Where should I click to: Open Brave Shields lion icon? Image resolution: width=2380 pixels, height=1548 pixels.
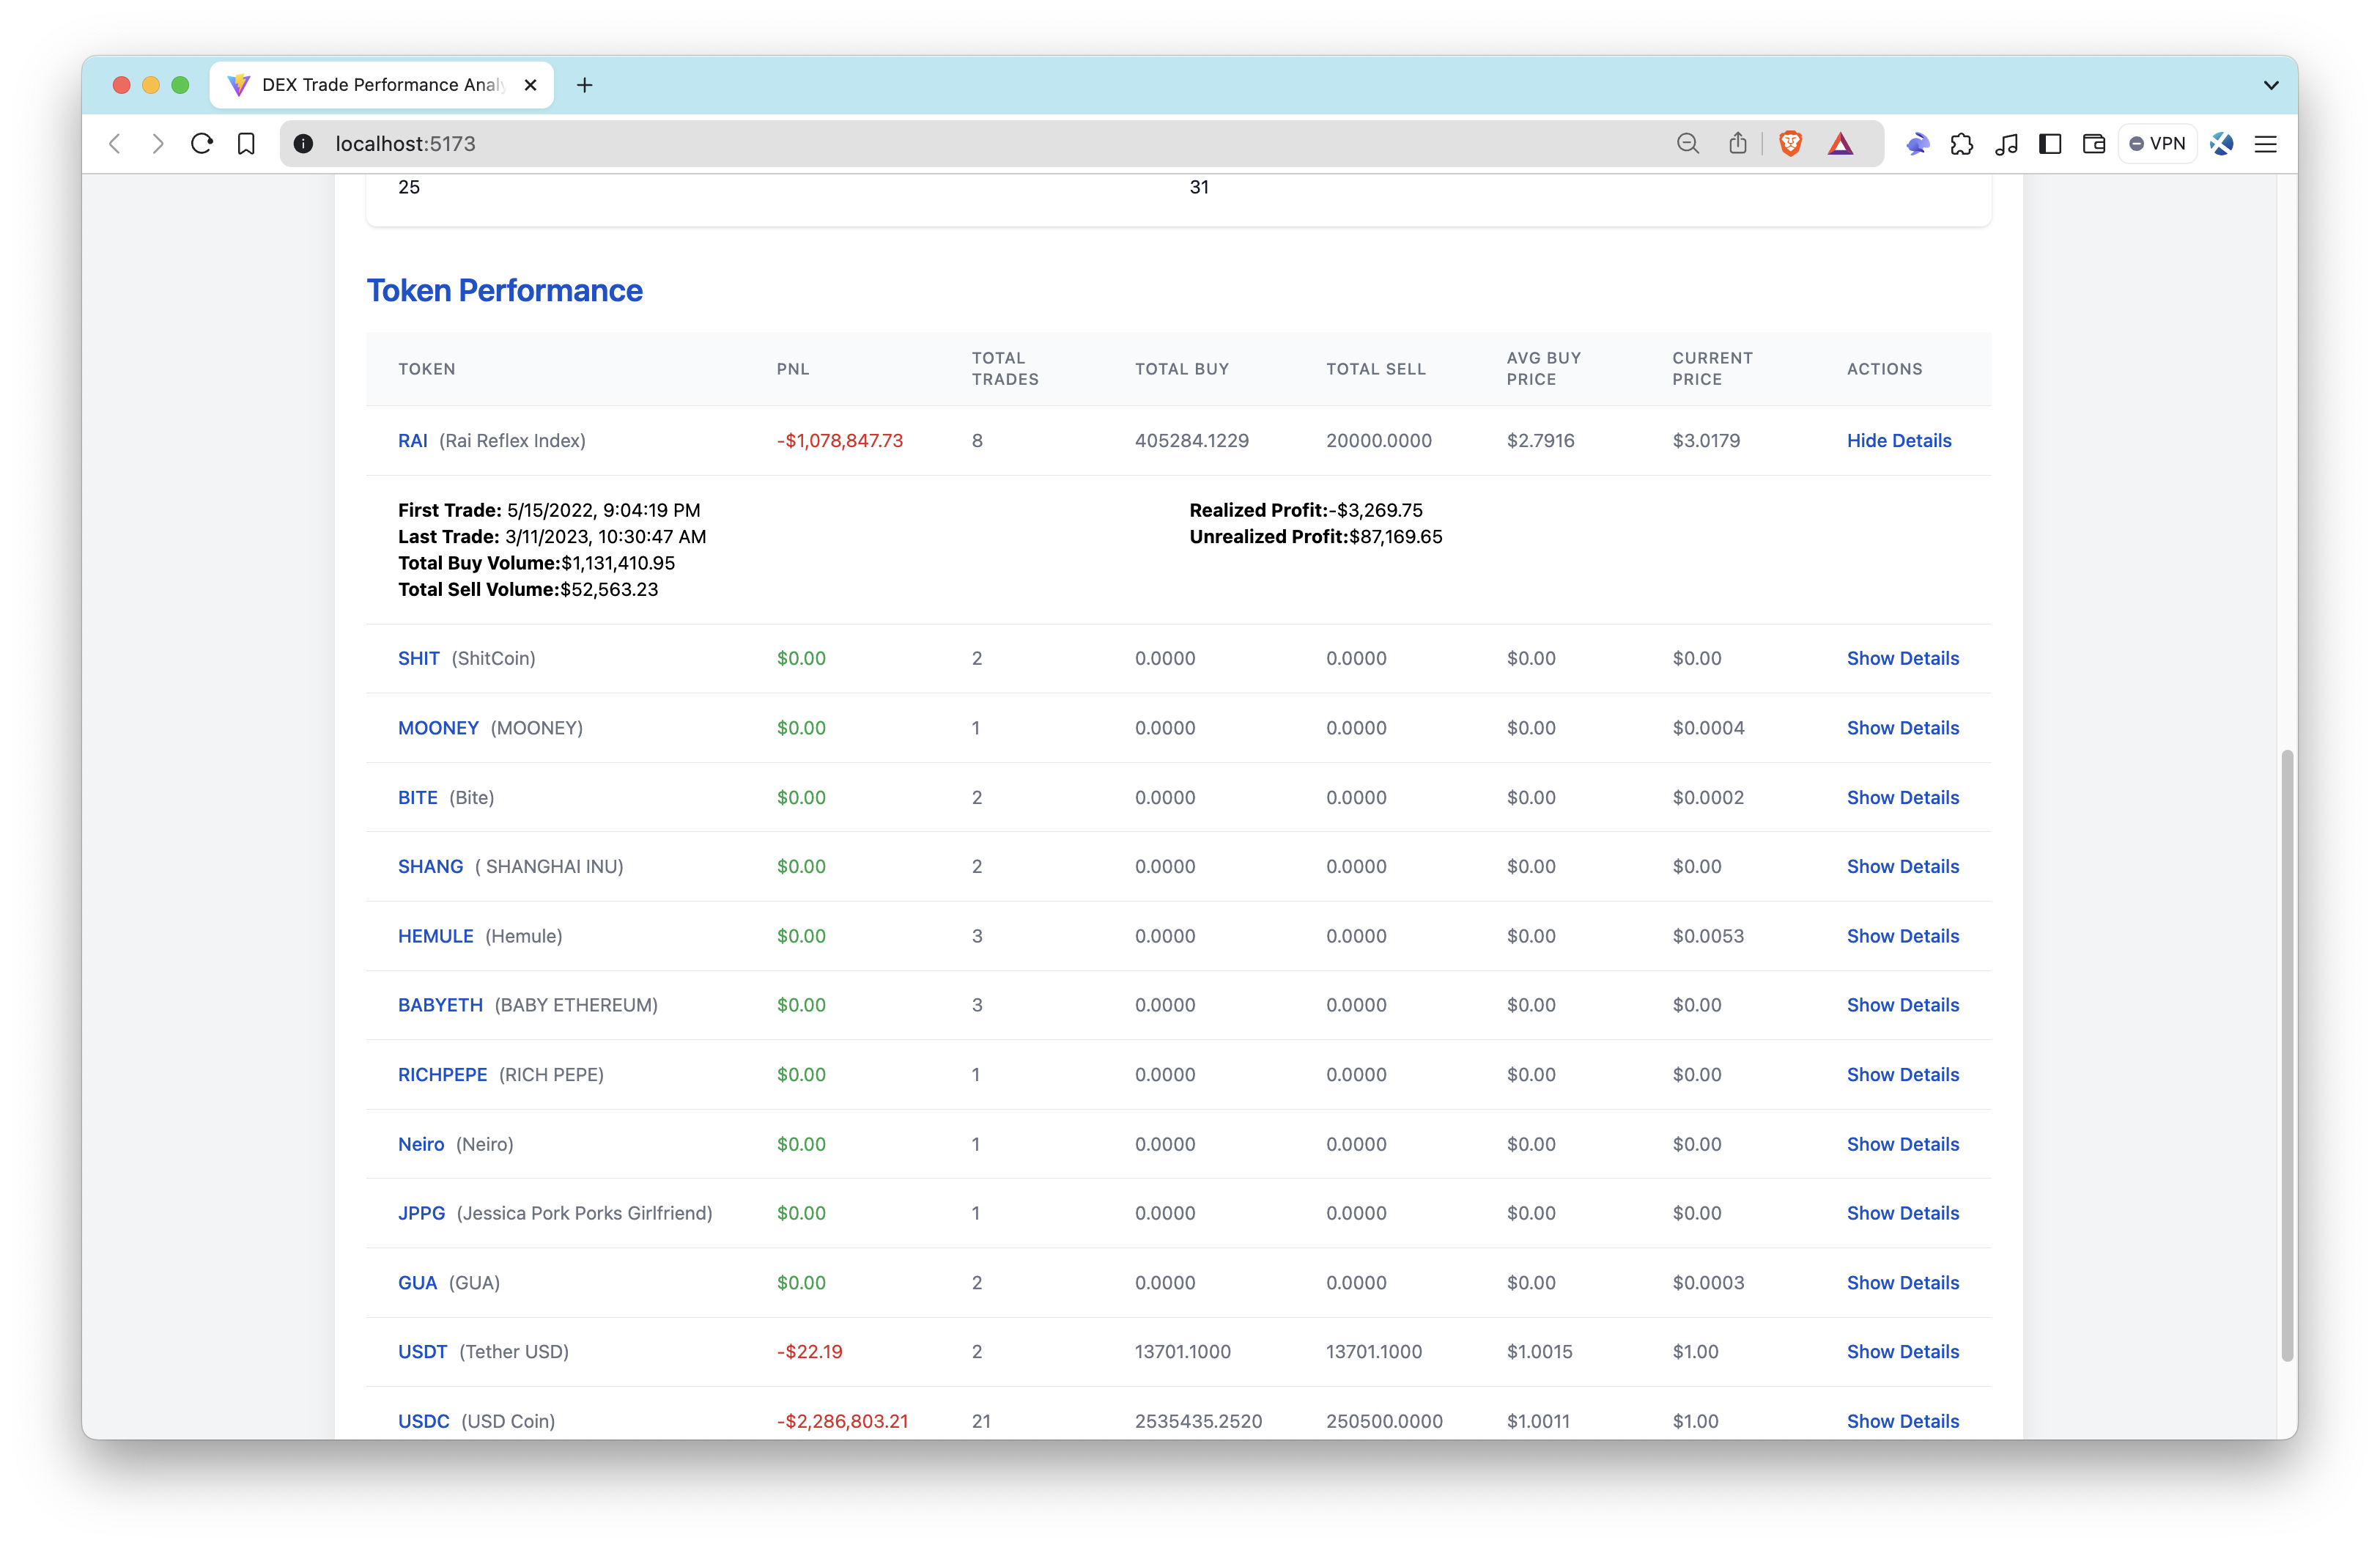(1791, 144)
